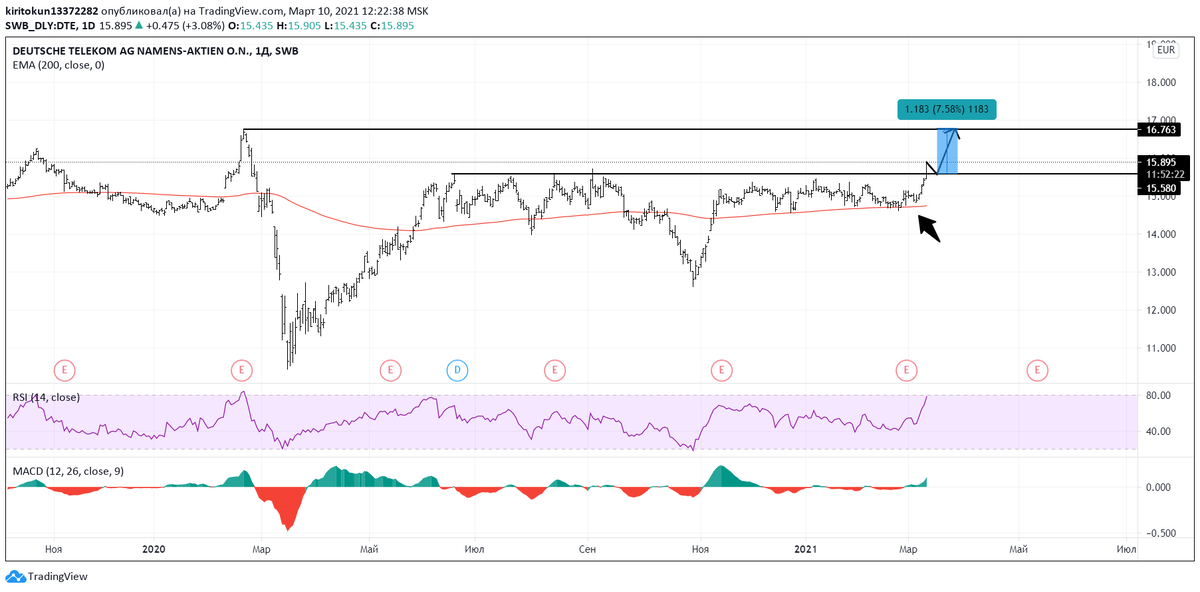Open the EUR currency selector
Image resolution: width=1200 pixels, height=592 pixels.
pyautogui.click(x=1166, y=49)
